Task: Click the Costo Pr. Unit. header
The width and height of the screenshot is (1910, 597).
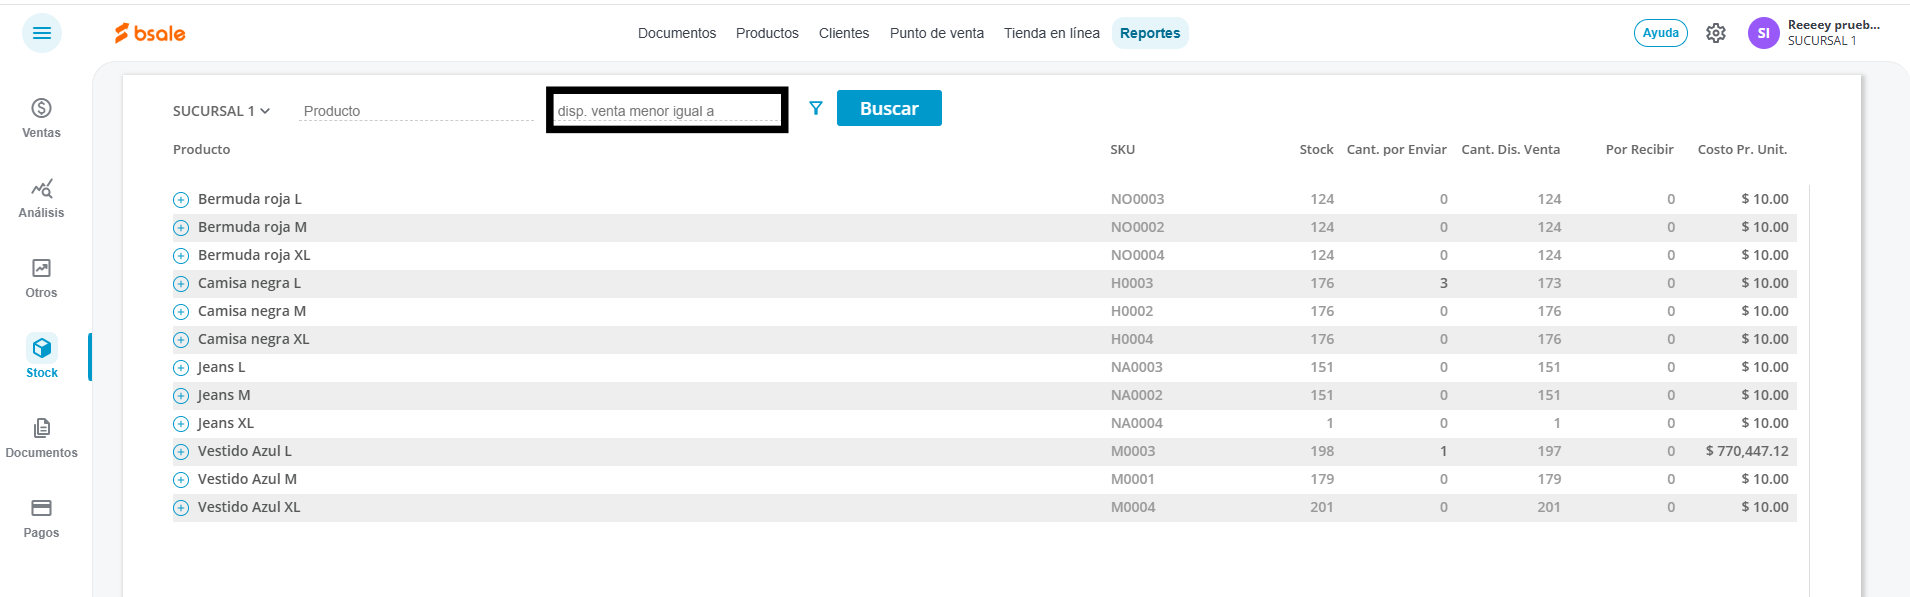Action: (x=1742, y=150)
